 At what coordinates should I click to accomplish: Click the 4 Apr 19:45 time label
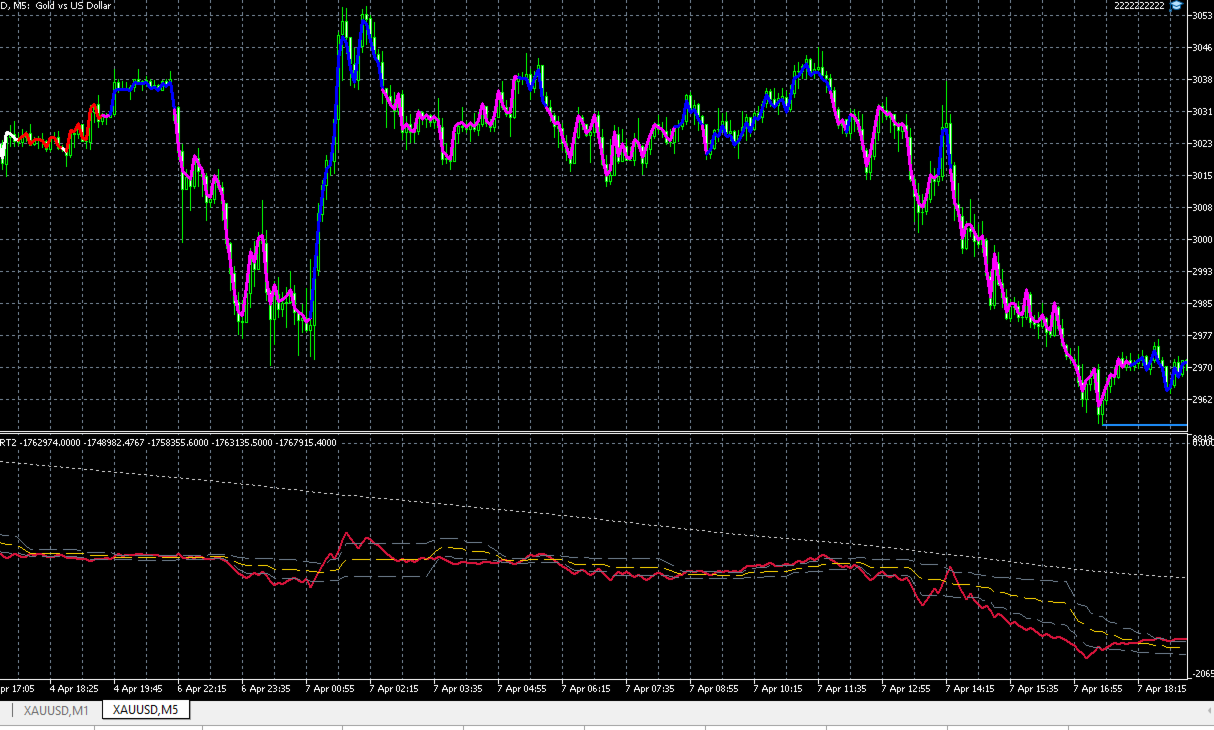pyautogui.click(x=137, y=689)
